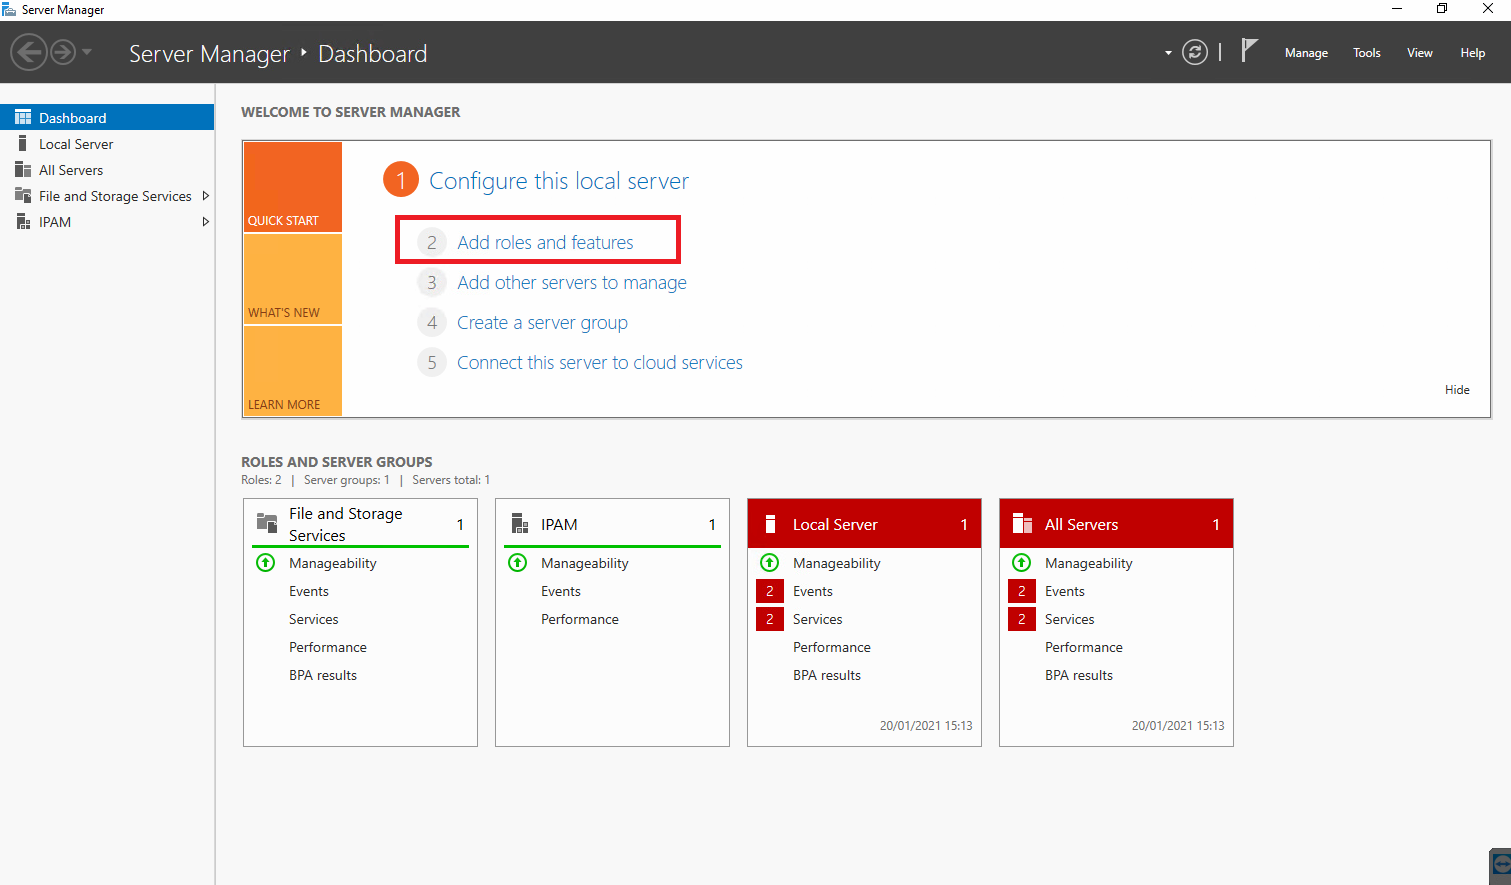Select Dashboard in the sidebar

[x=107, y=117]
